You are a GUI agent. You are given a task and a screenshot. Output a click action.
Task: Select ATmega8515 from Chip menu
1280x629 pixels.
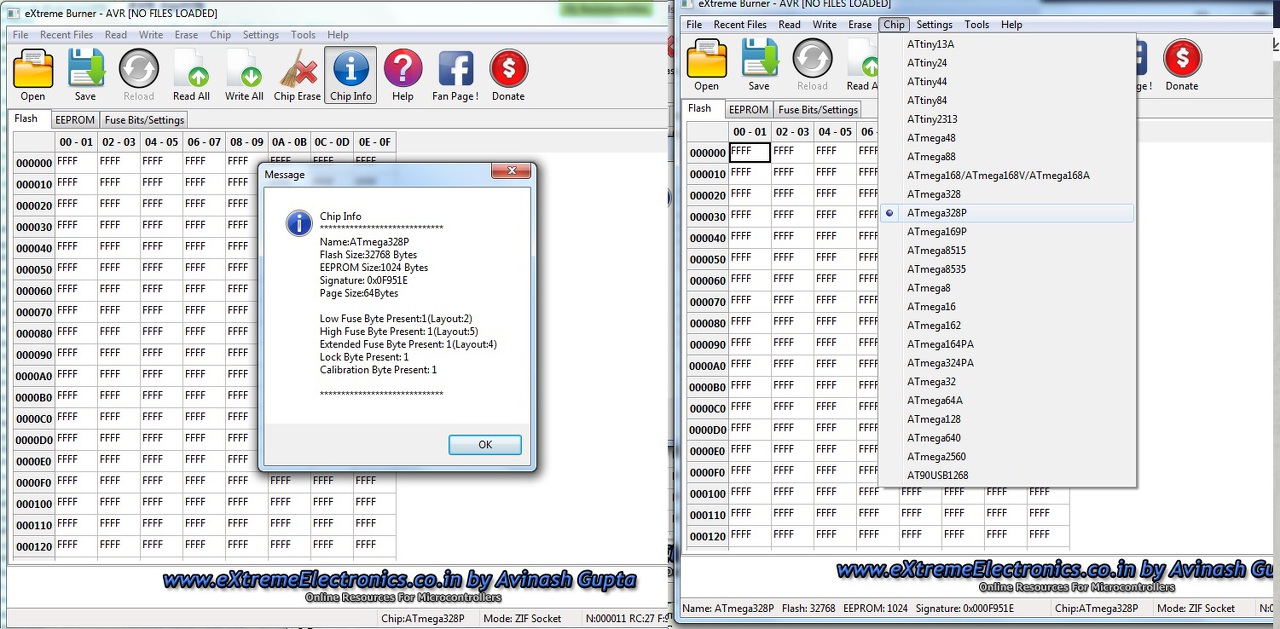[x=1007, y=251]
